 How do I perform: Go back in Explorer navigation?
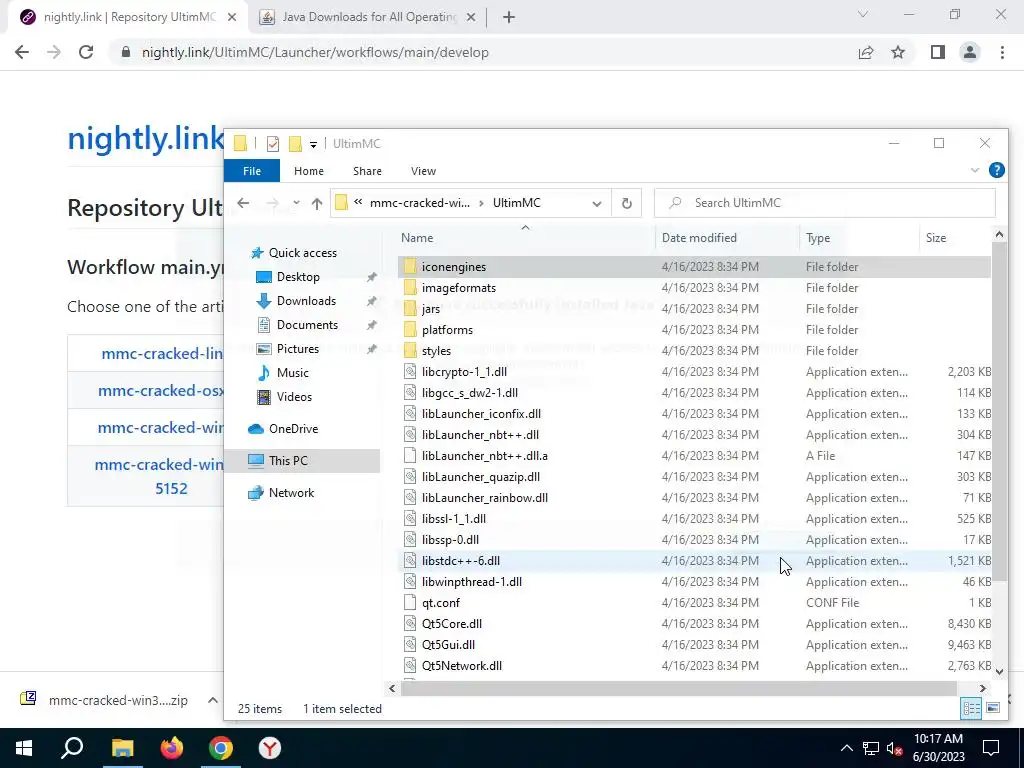tap(243, 203)
